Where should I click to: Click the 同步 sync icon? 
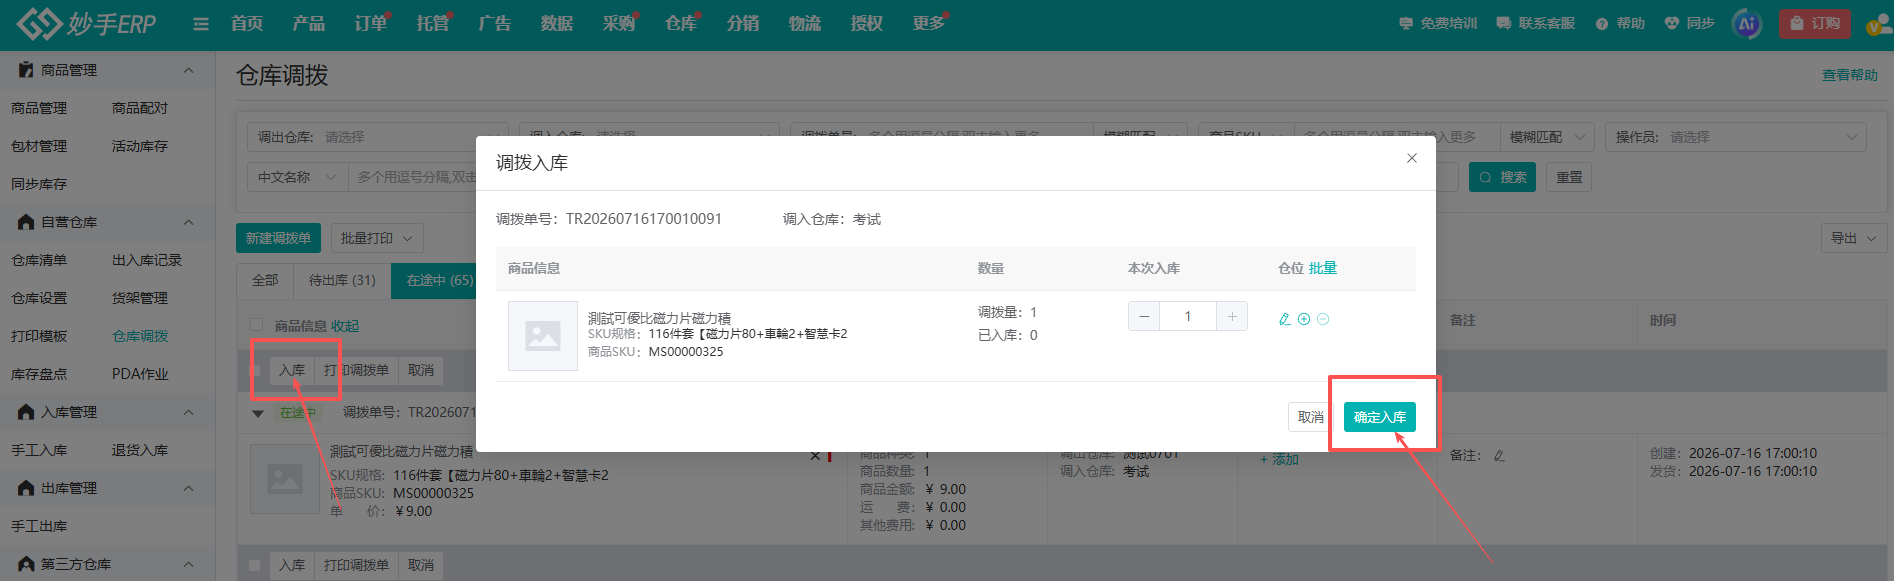[1690, 23]
